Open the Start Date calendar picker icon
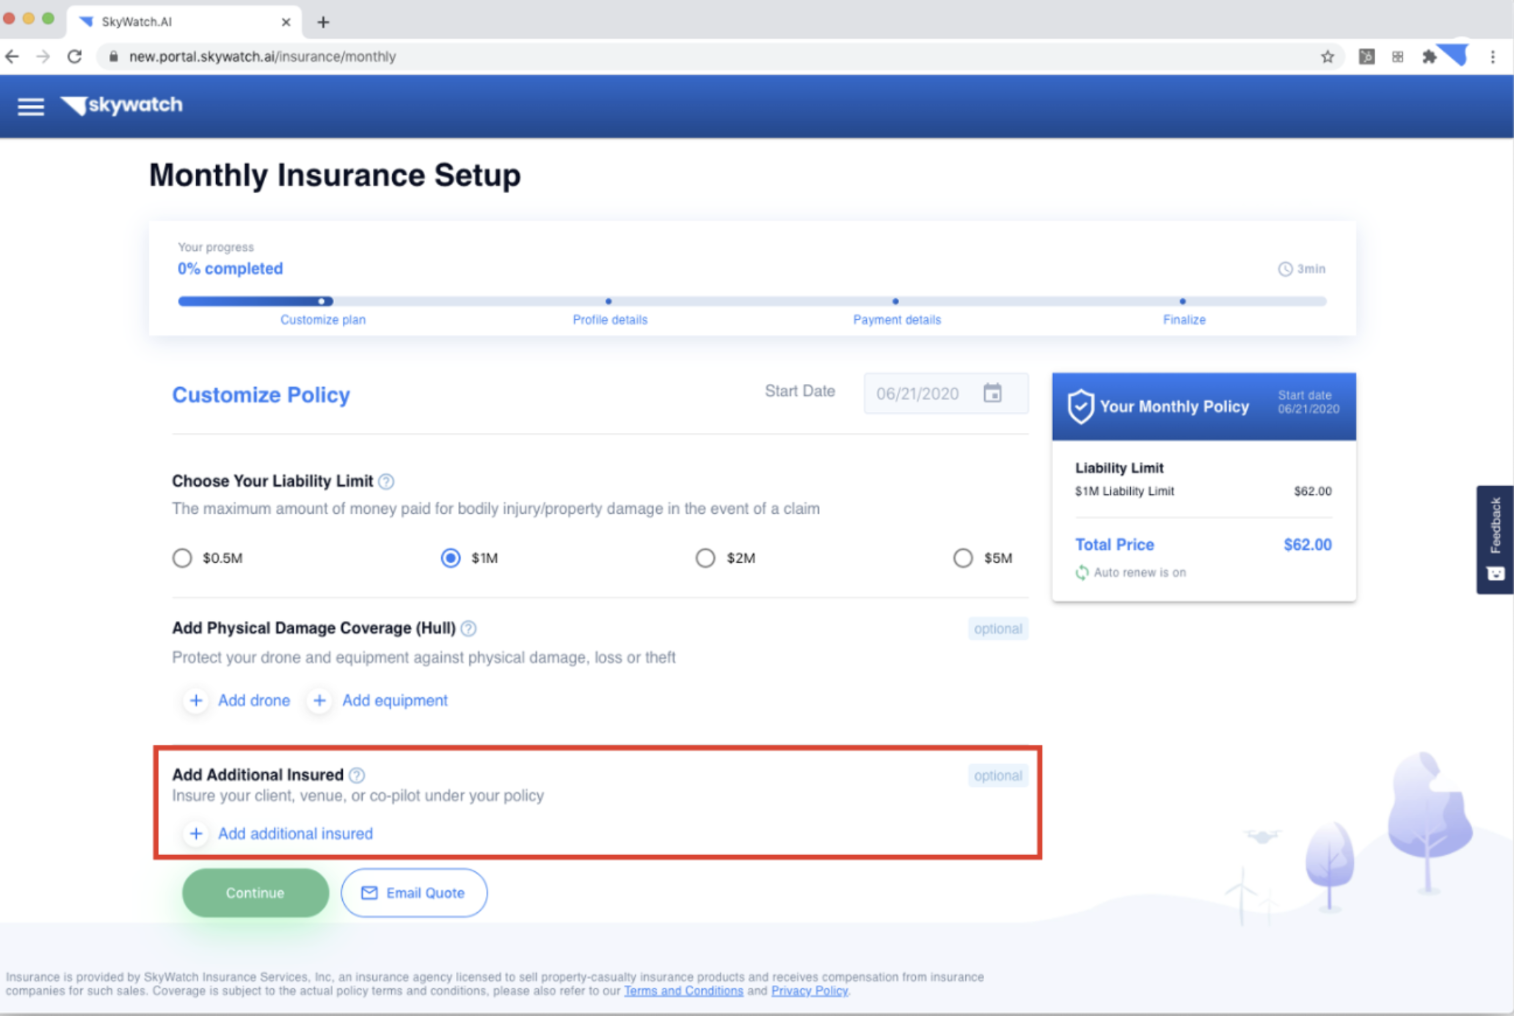The height and width of the screenshot is (1016, 1514). 992,393
